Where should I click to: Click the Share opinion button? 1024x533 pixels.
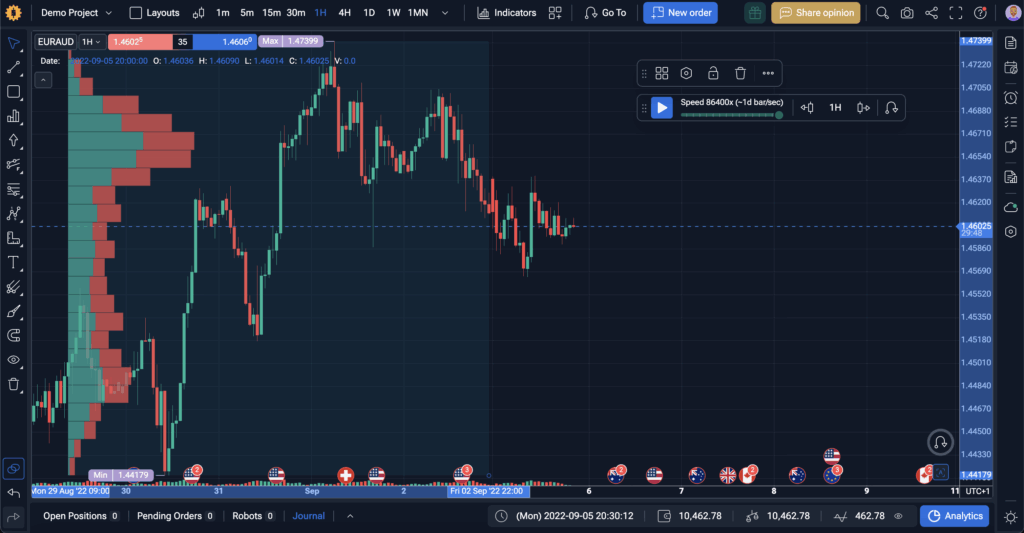tap(816, 13)
